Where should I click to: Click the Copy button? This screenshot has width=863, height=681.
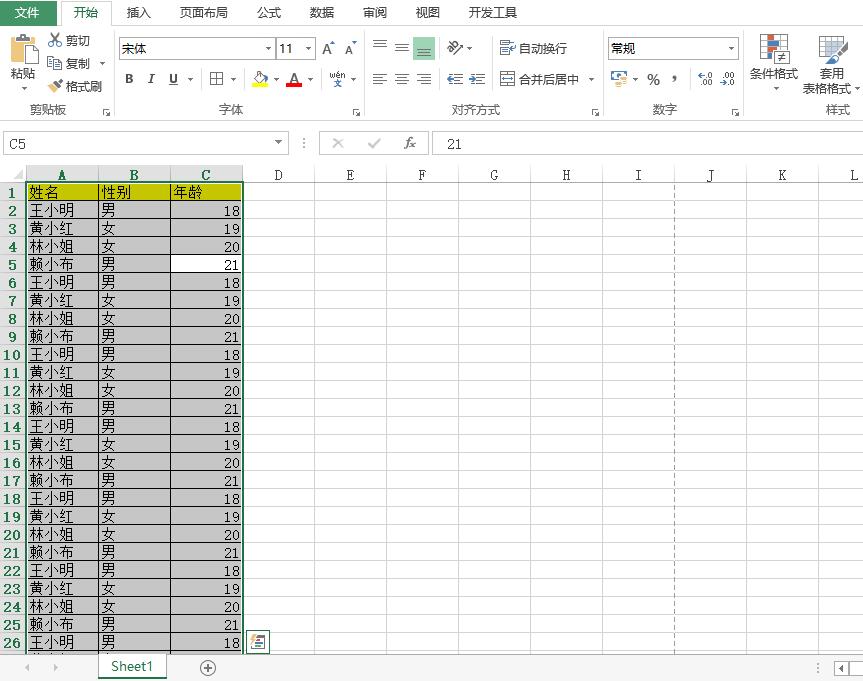[x=68, y=63]
